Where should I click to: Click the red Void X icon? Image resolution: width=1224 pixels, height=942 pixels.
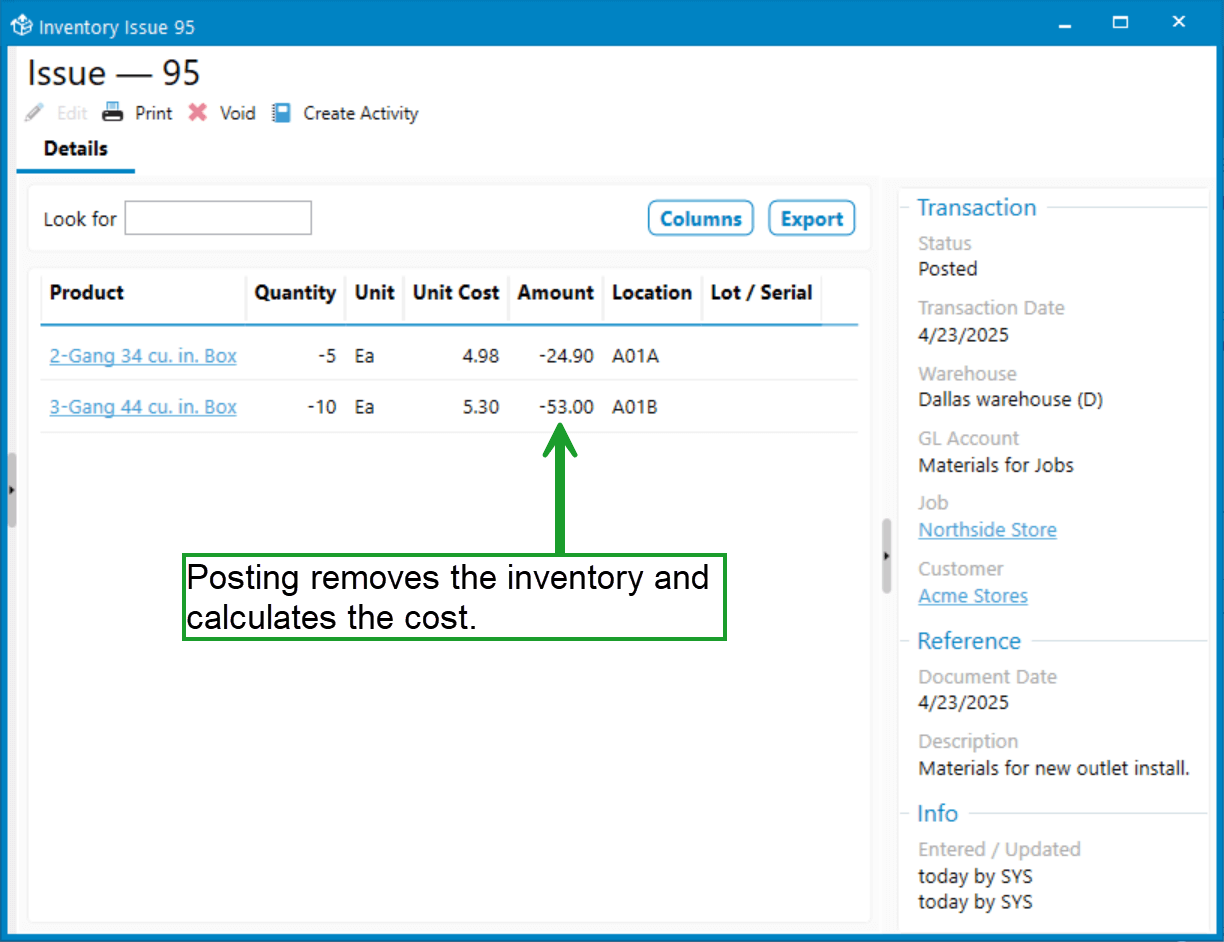pos(198,113)
